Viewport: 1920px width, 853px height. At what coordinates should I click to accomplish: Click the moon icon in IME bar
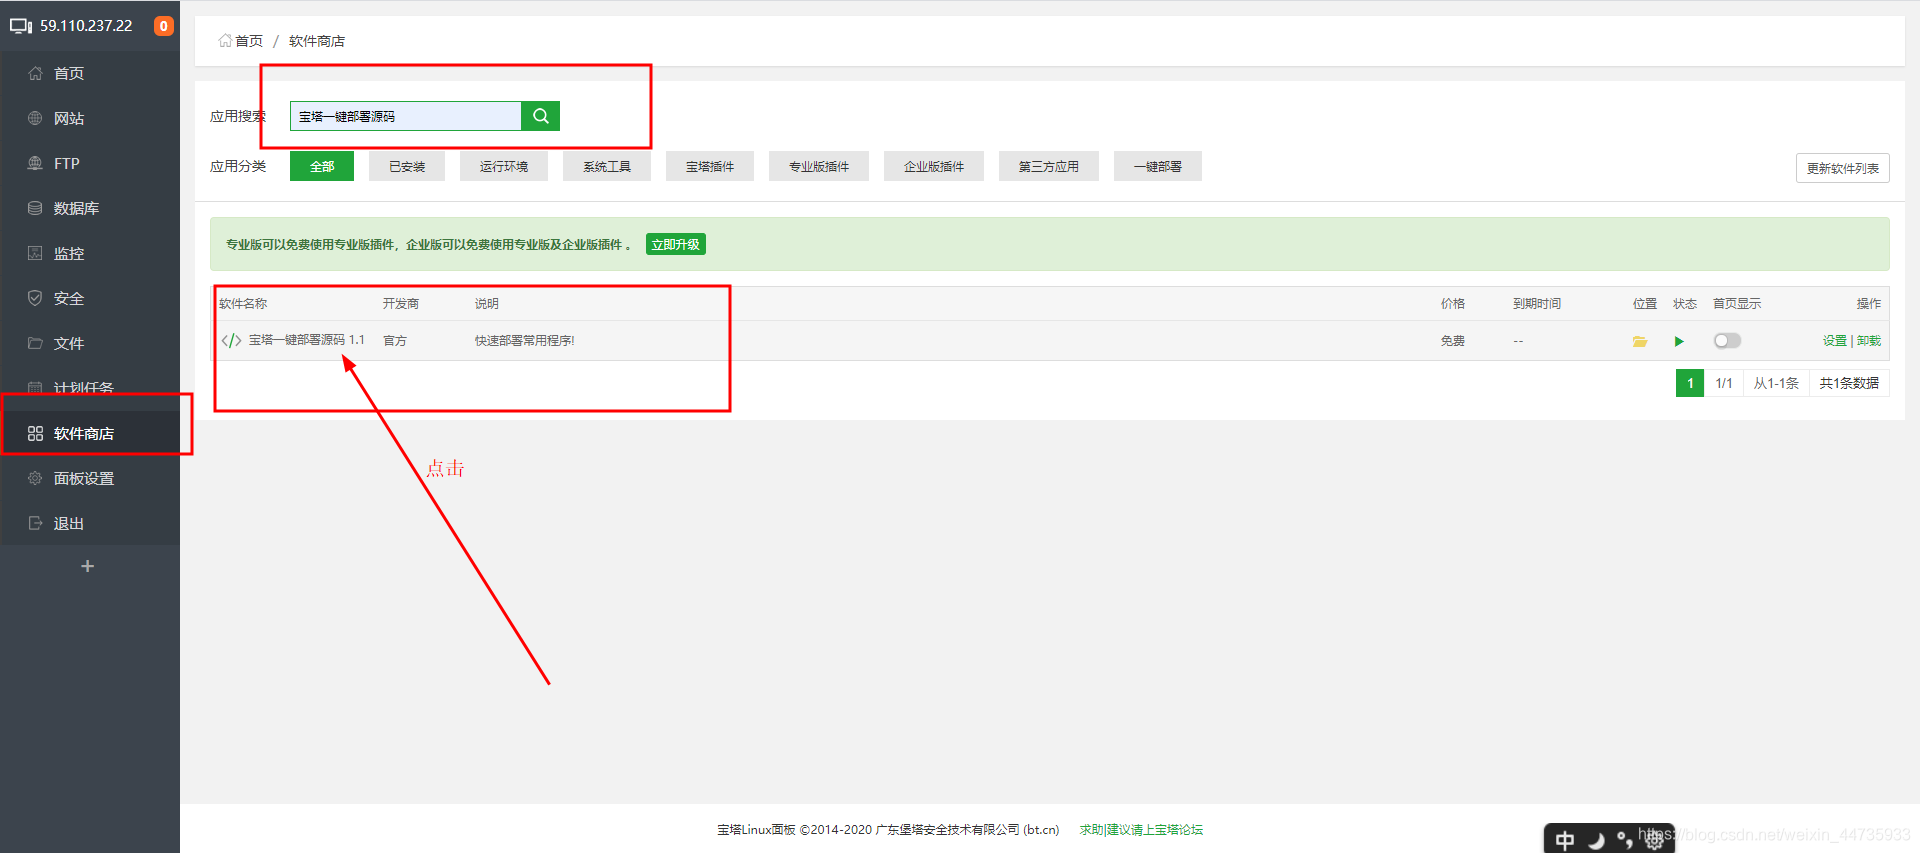[x=1596, y=840]
